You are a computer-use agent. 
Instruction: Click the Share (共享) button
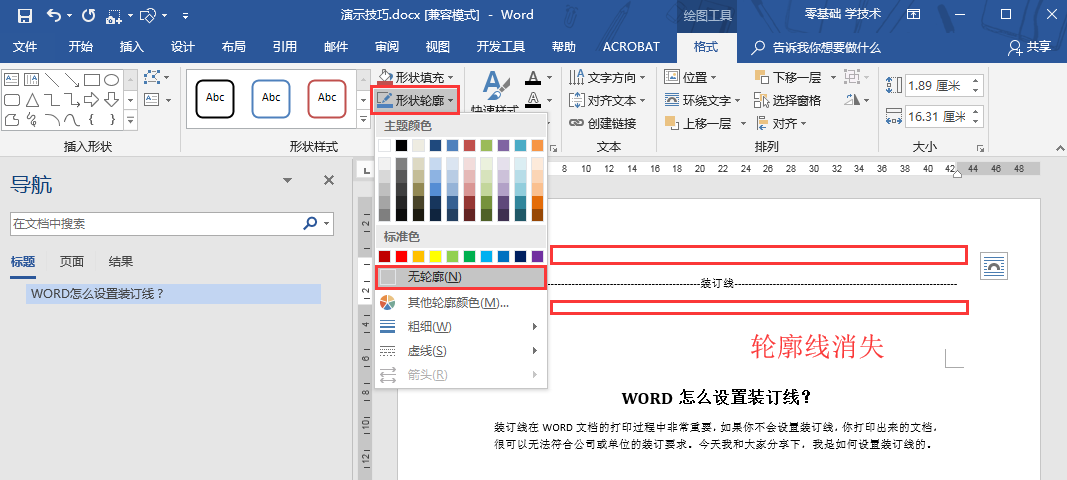pos(1030,47)
